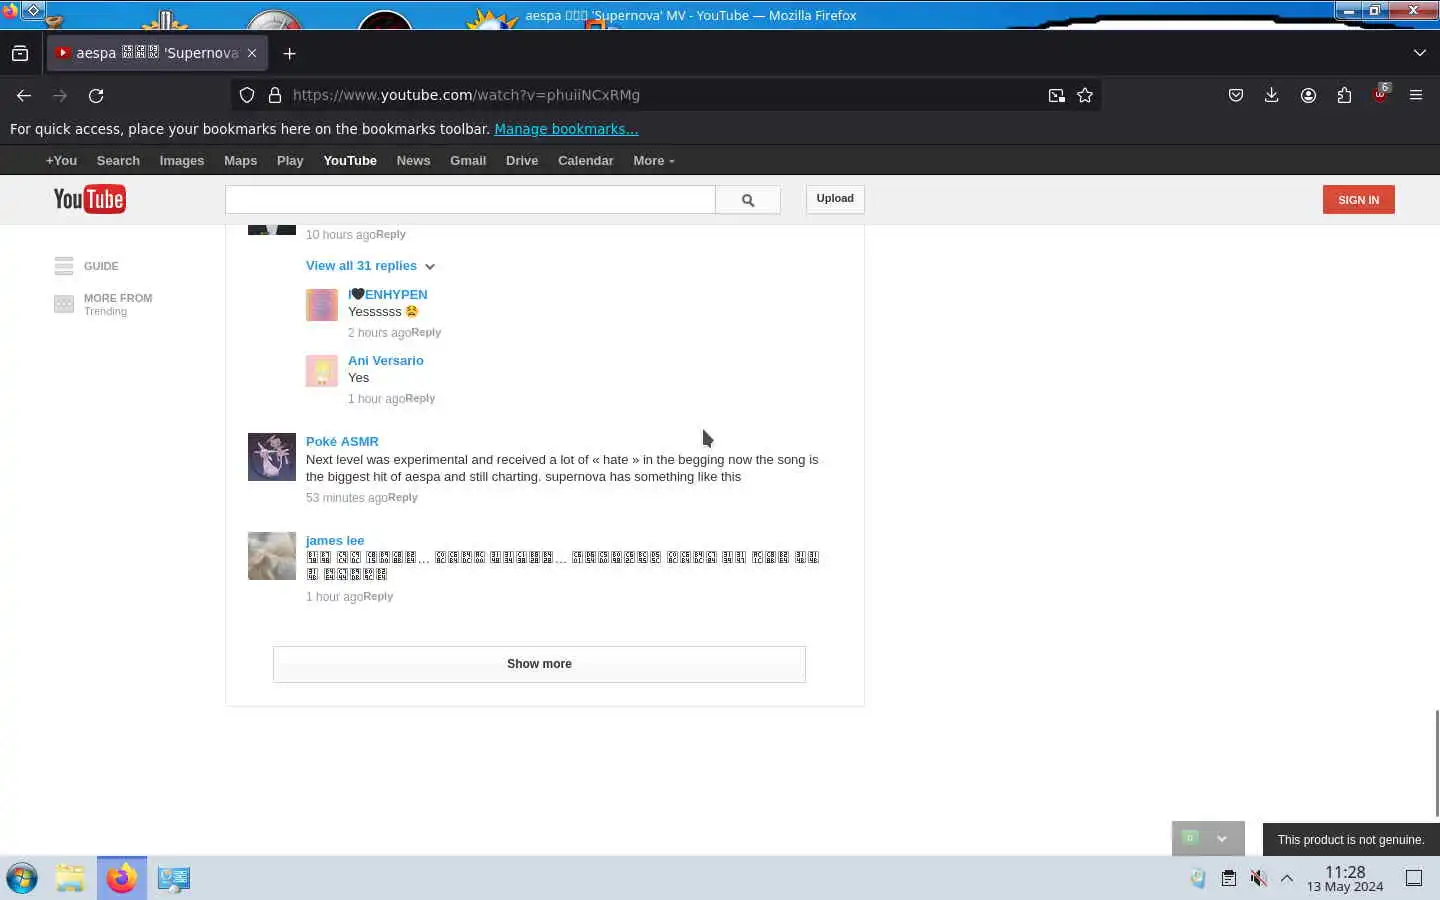
Task: Select YouTube in Google bar
Action: click(350, 160)
